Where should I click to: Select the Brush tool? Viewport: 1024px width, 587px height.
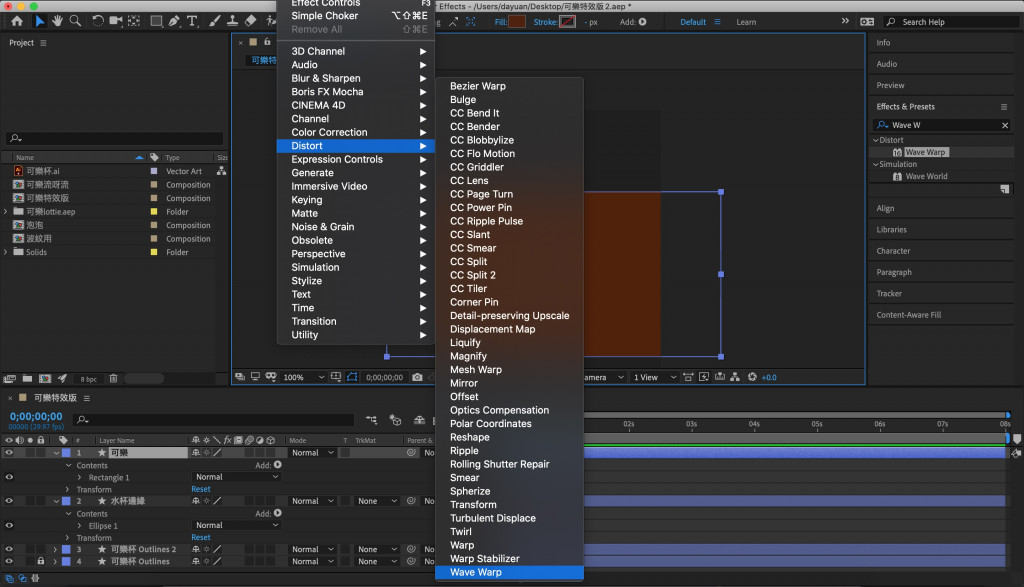[x=214, y=21]
